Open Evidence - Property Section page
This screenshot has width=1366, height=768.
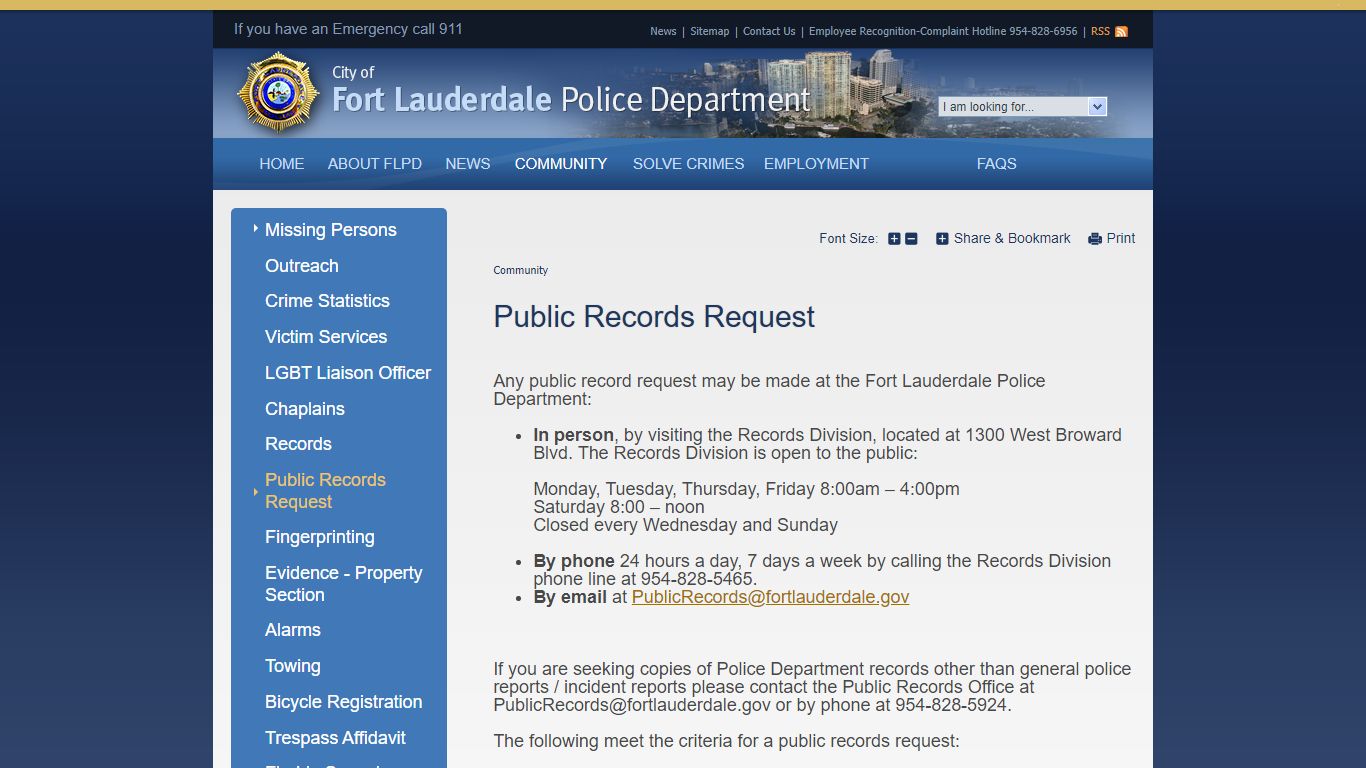click(x=344, y=584)
